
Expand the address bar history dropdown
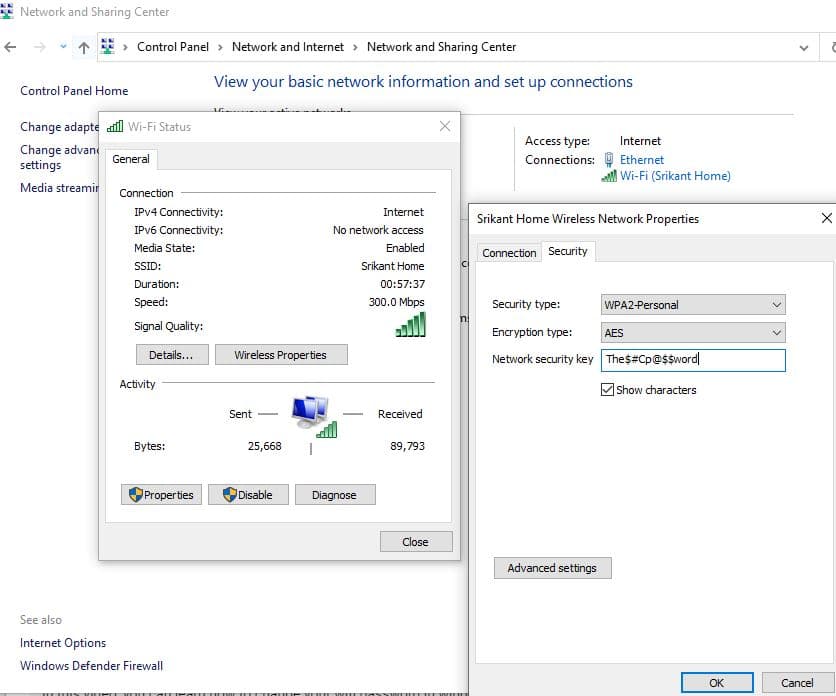pyautogui.click(x=804, y=47)
